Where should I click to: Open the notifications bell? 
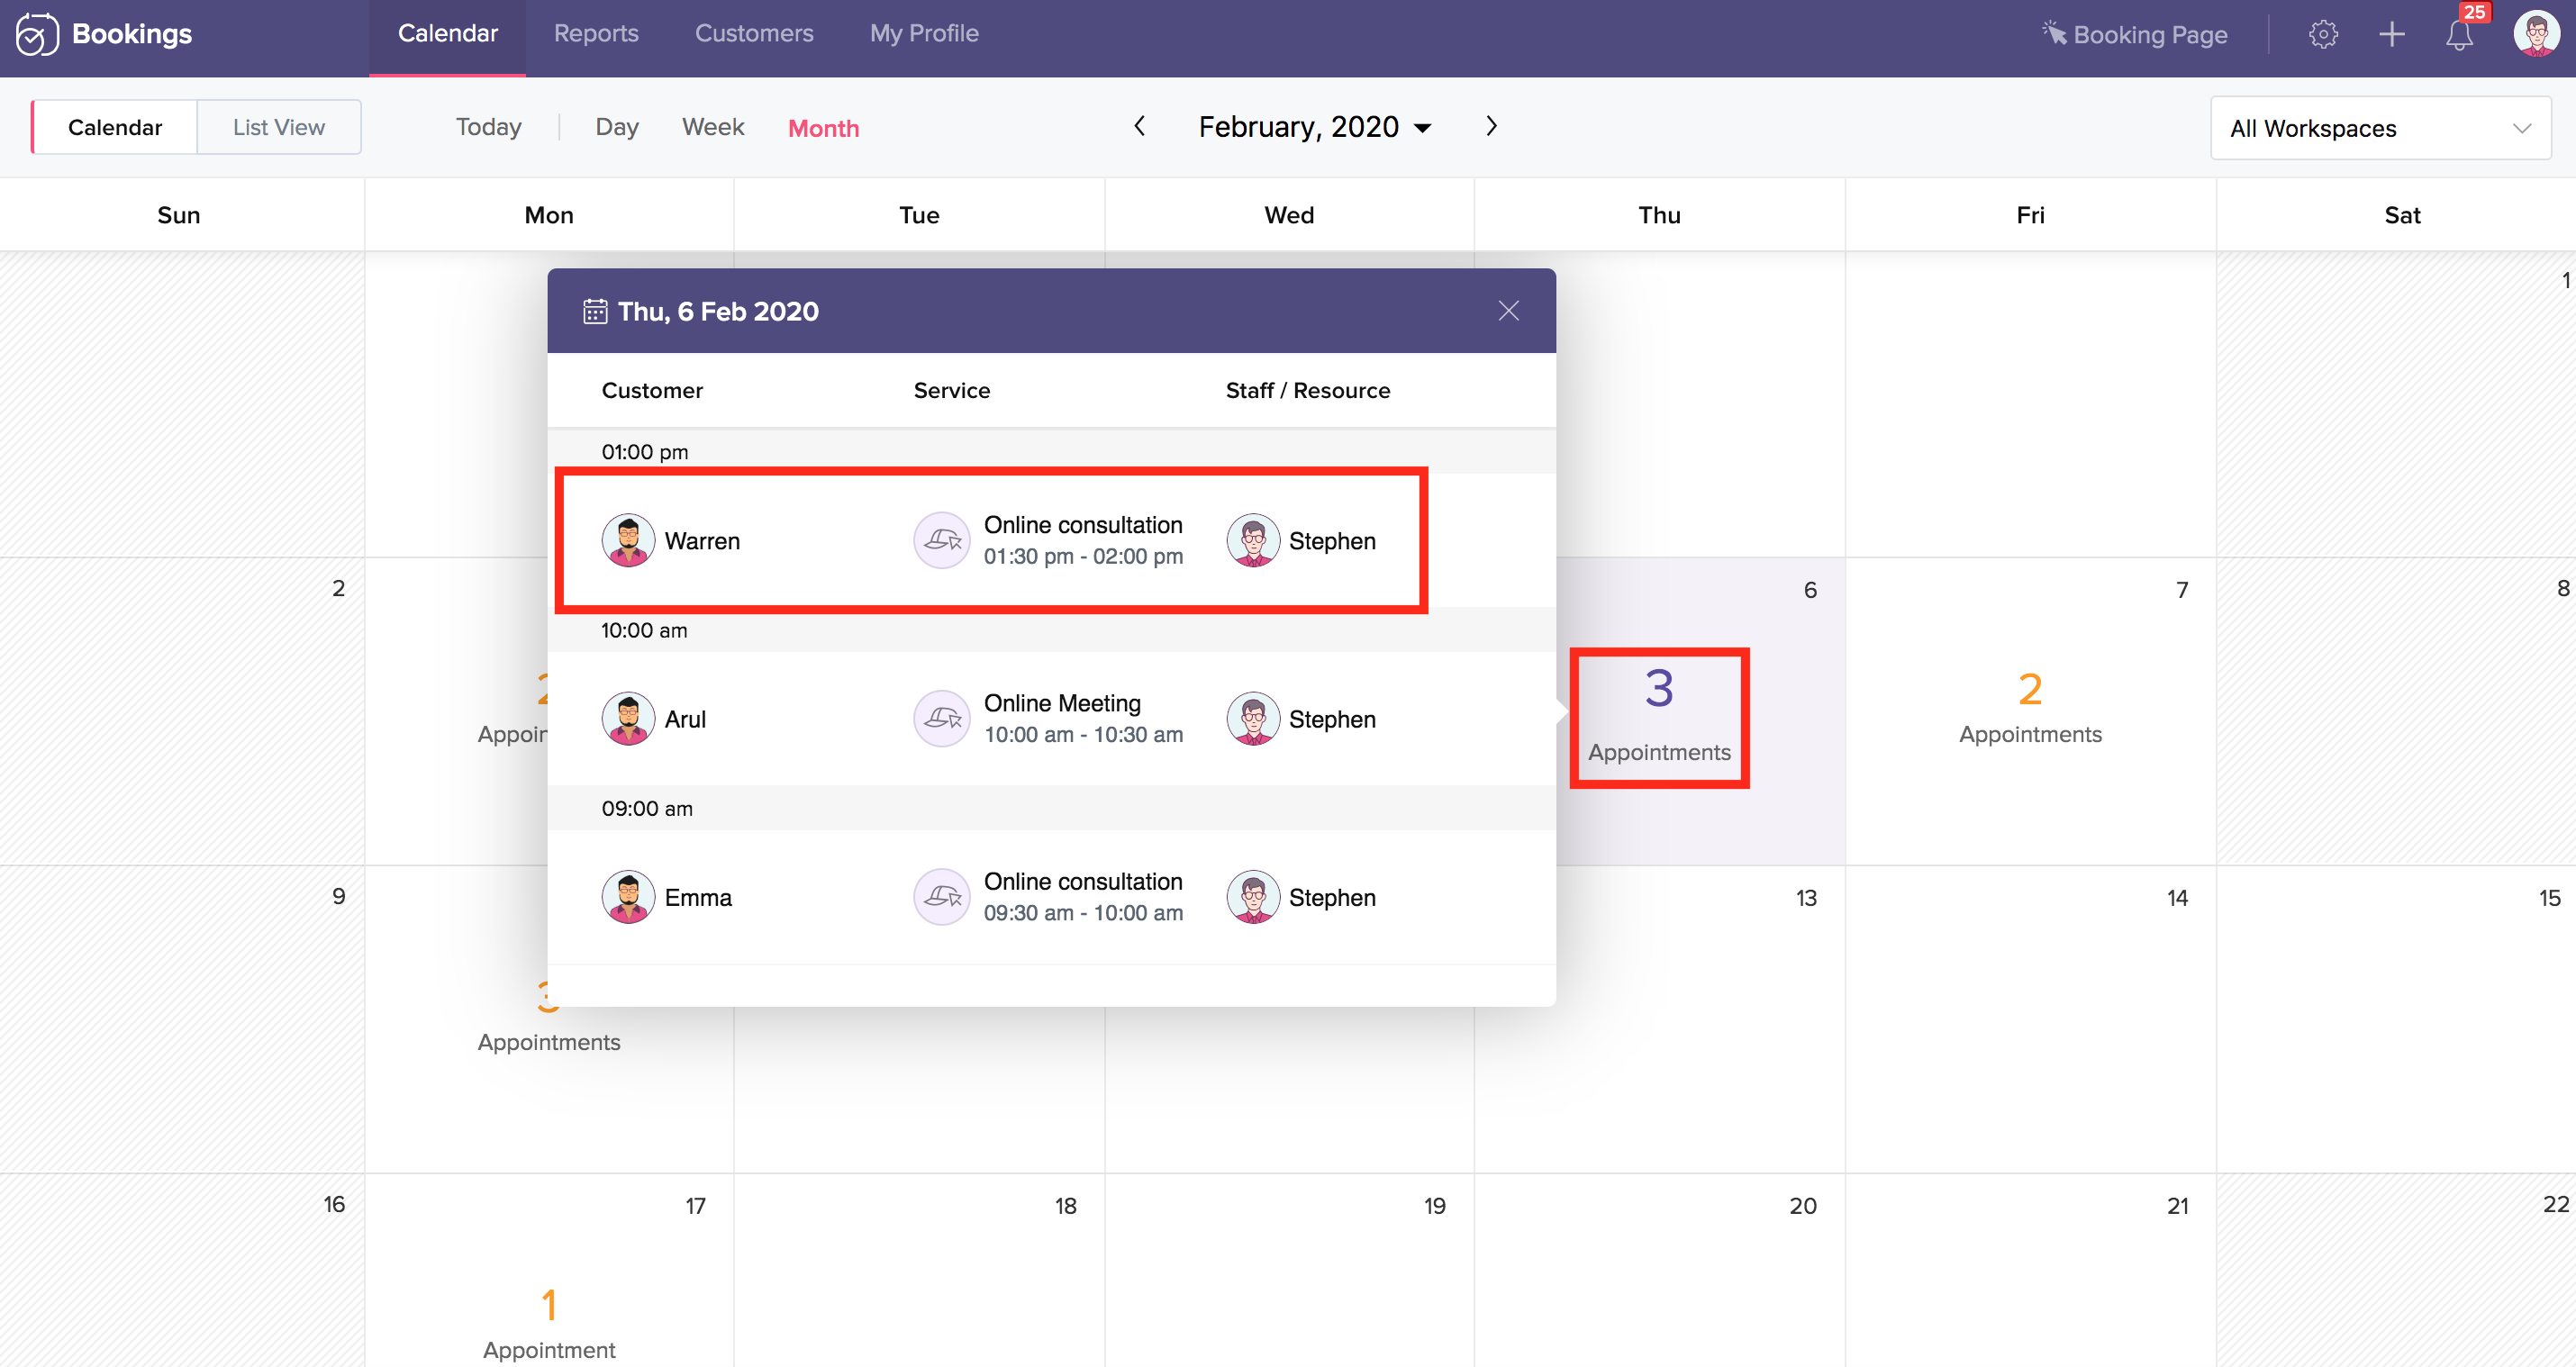point(2459,36)
